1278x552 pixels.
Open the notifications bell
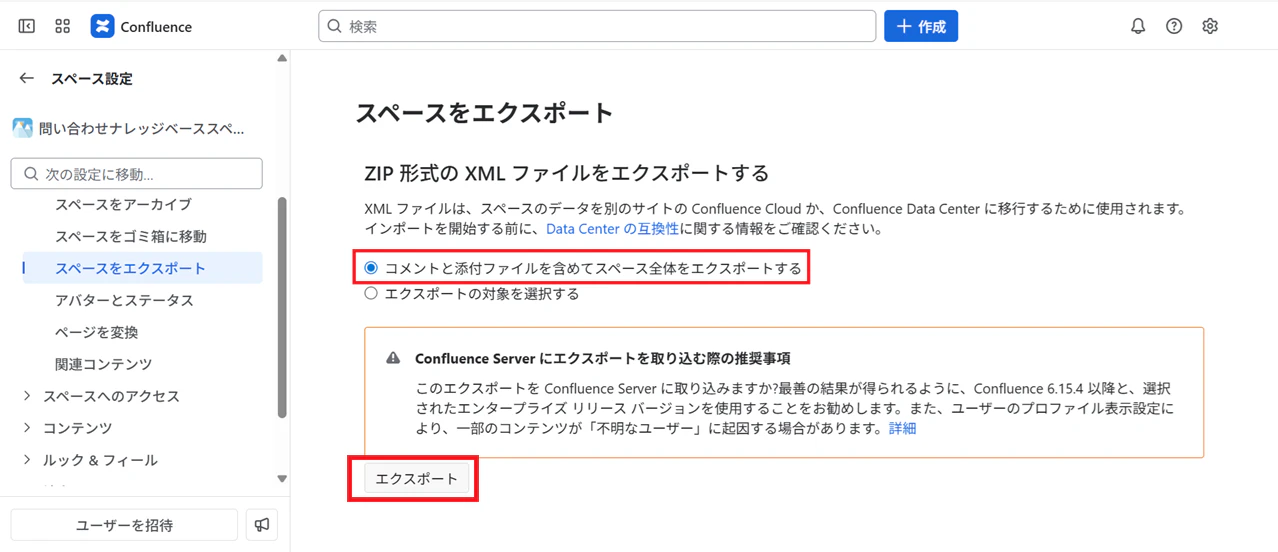1138,26
